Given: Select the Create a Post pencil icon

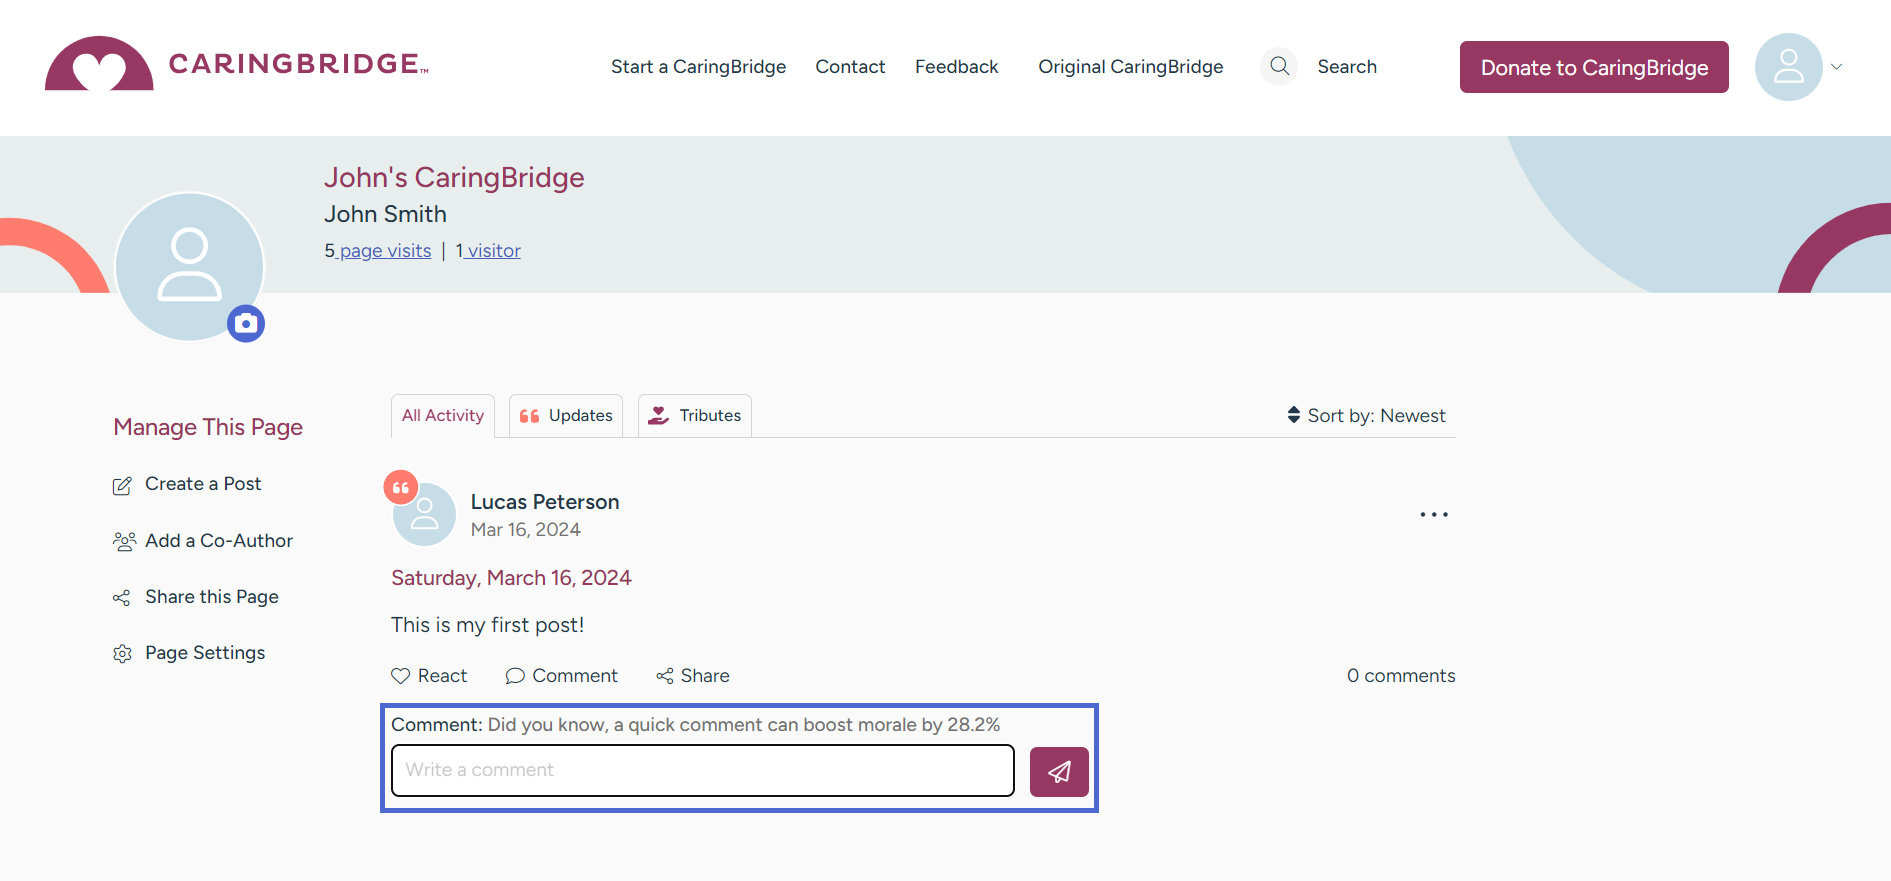Looking at the screenshot, I should coord(122,484).
